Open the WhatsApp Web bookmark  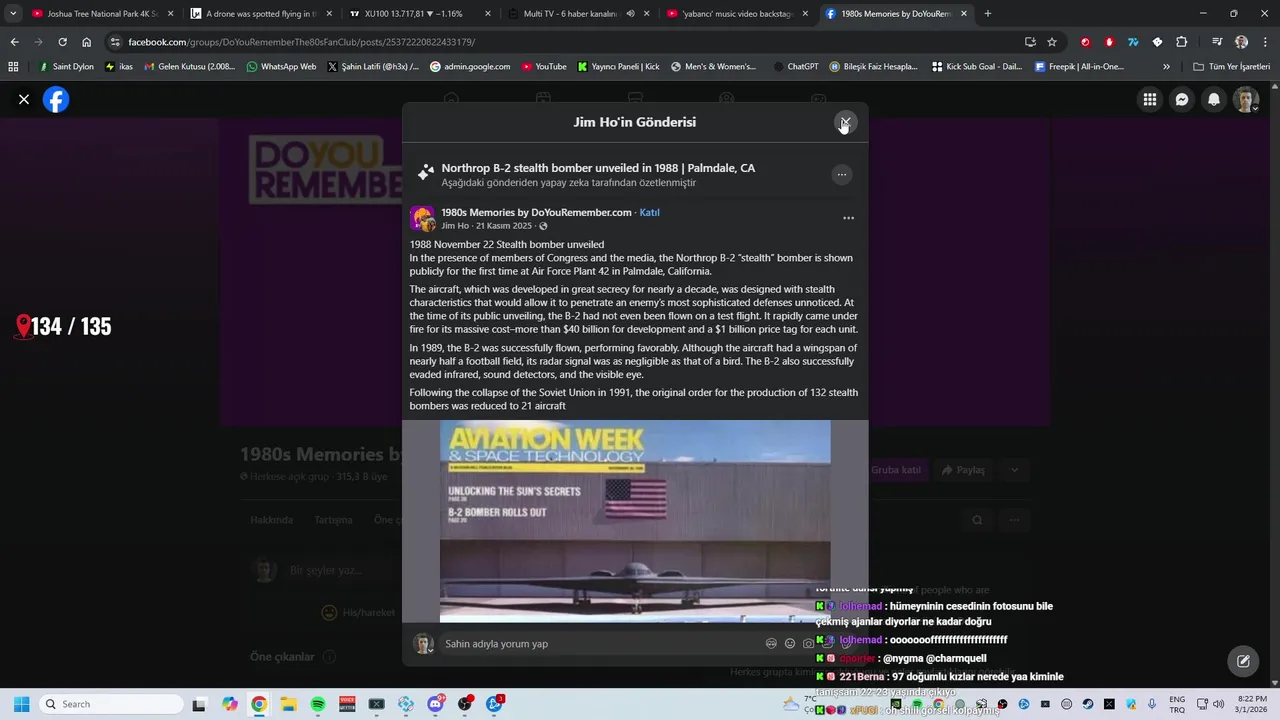pyautogui.click(x=281, y=67)
